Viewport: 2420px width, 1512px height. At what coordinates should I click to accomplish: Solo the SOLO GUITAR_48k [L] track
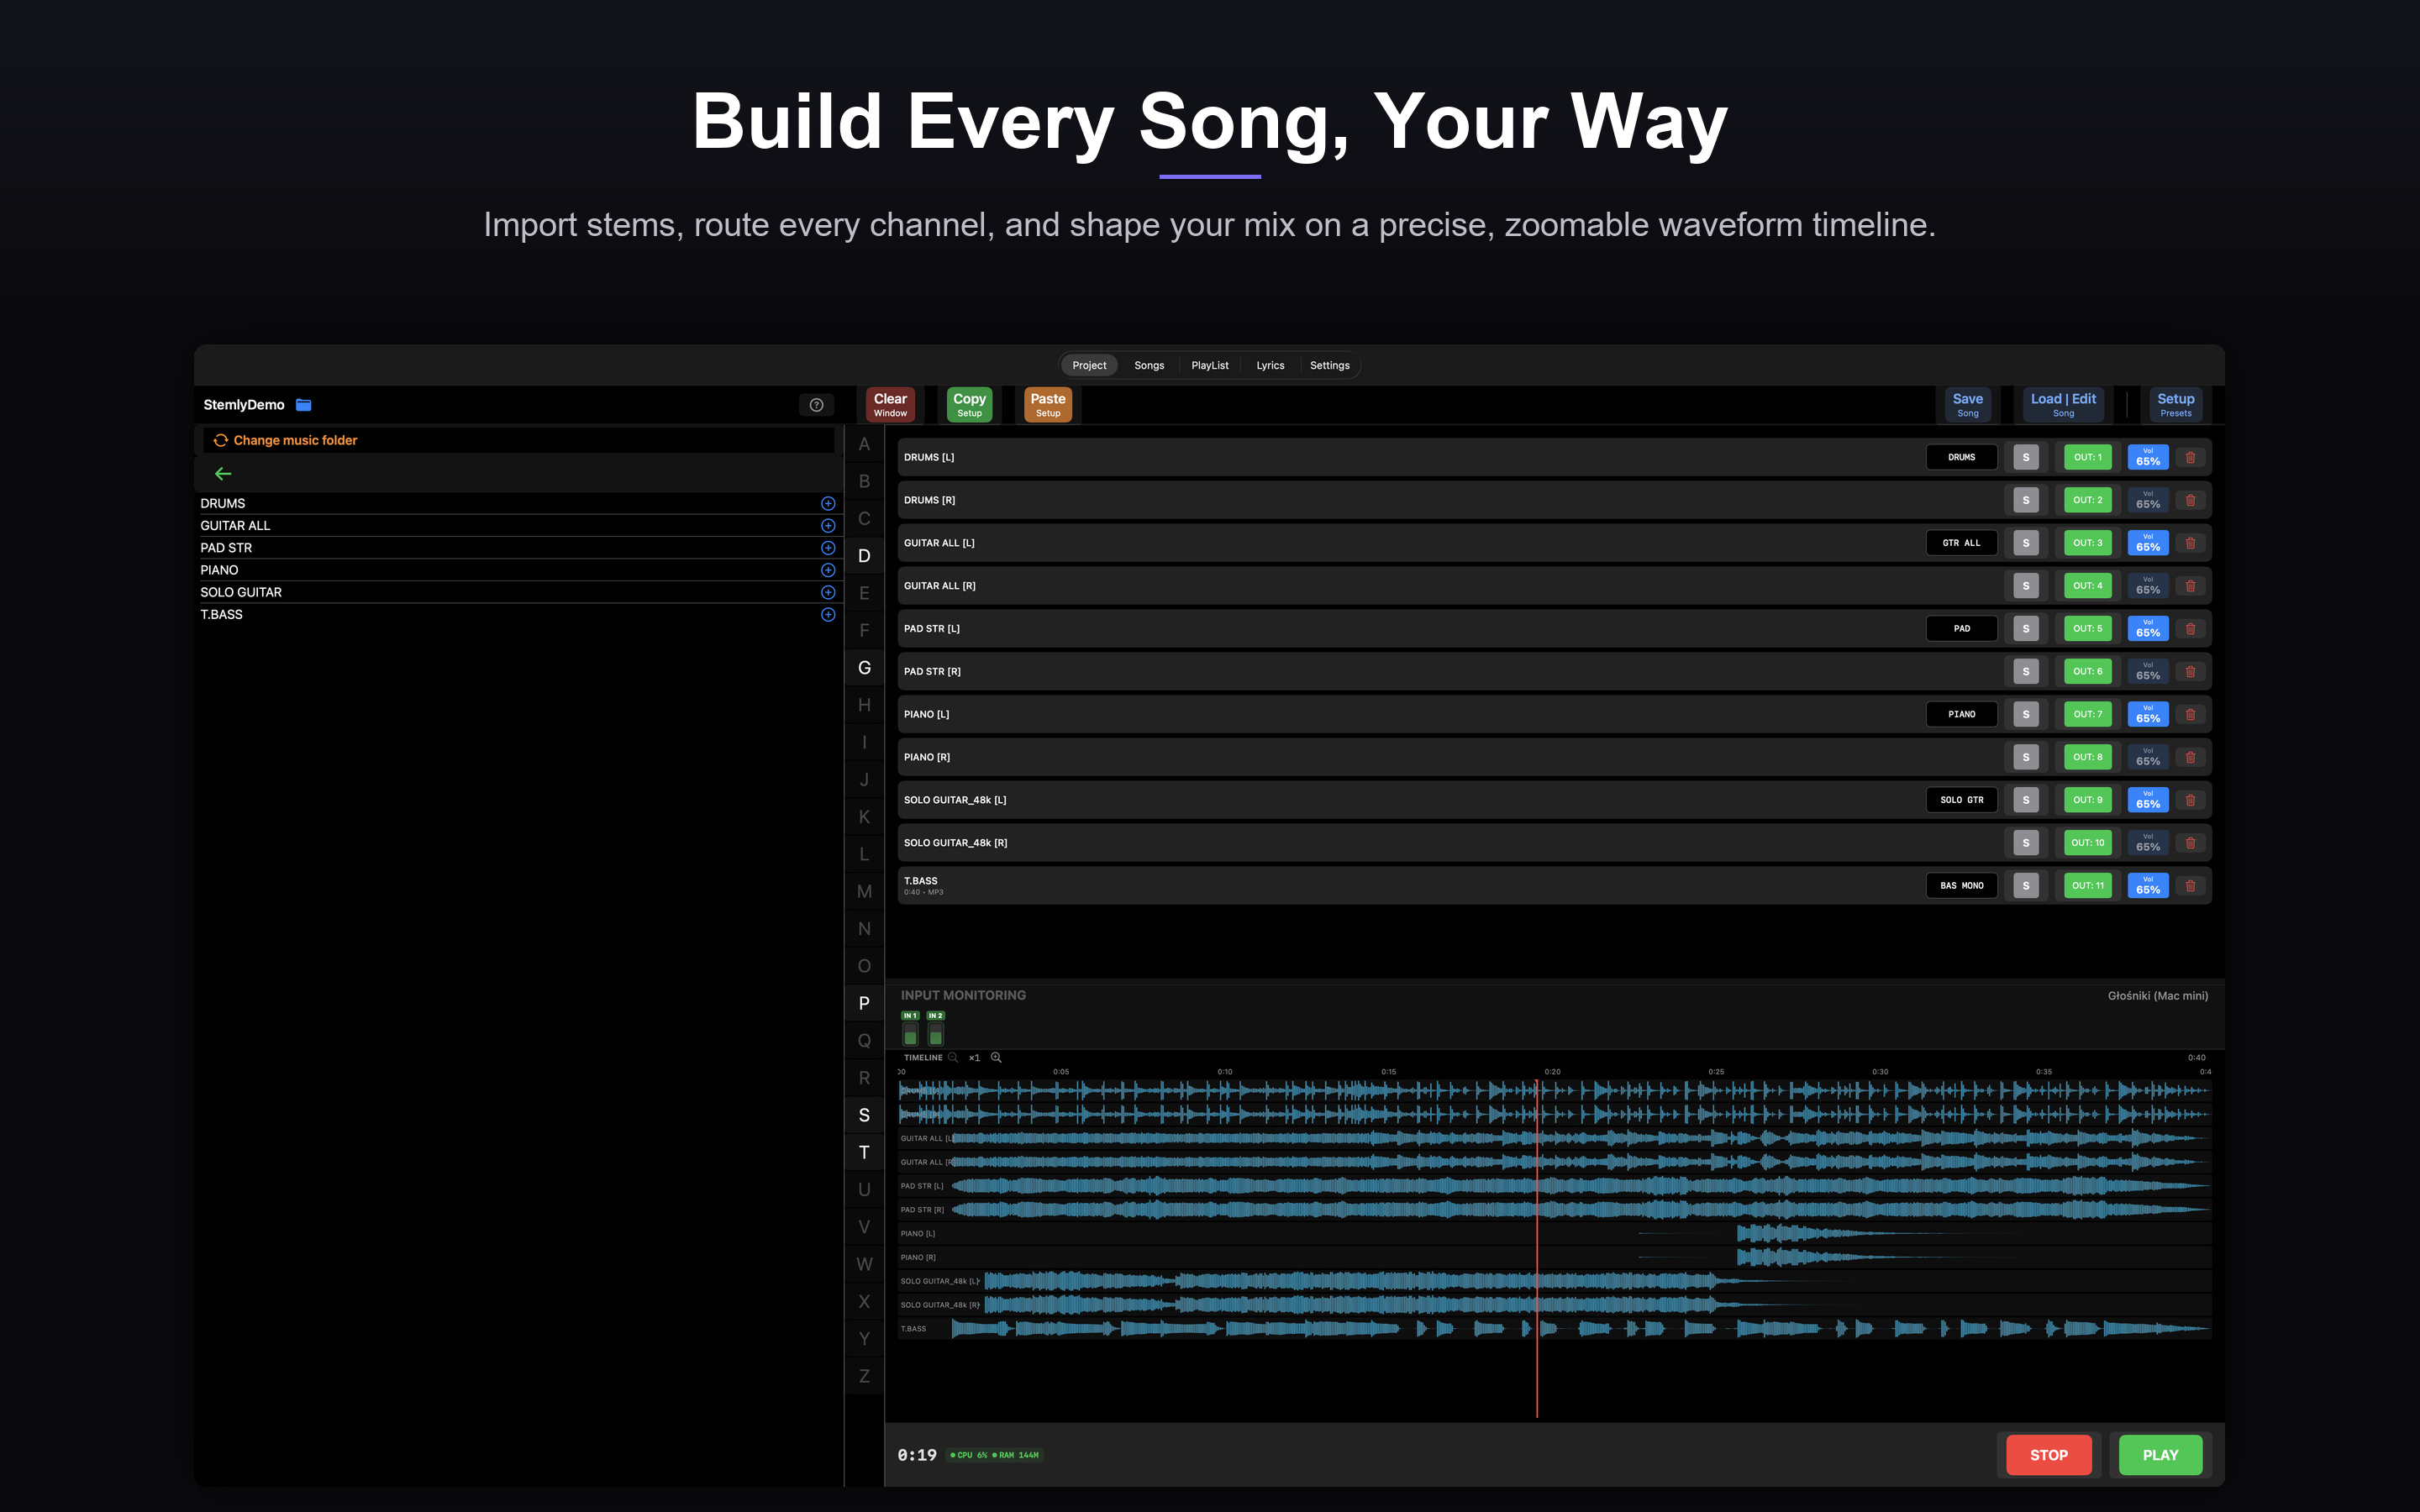point(2026,800)
